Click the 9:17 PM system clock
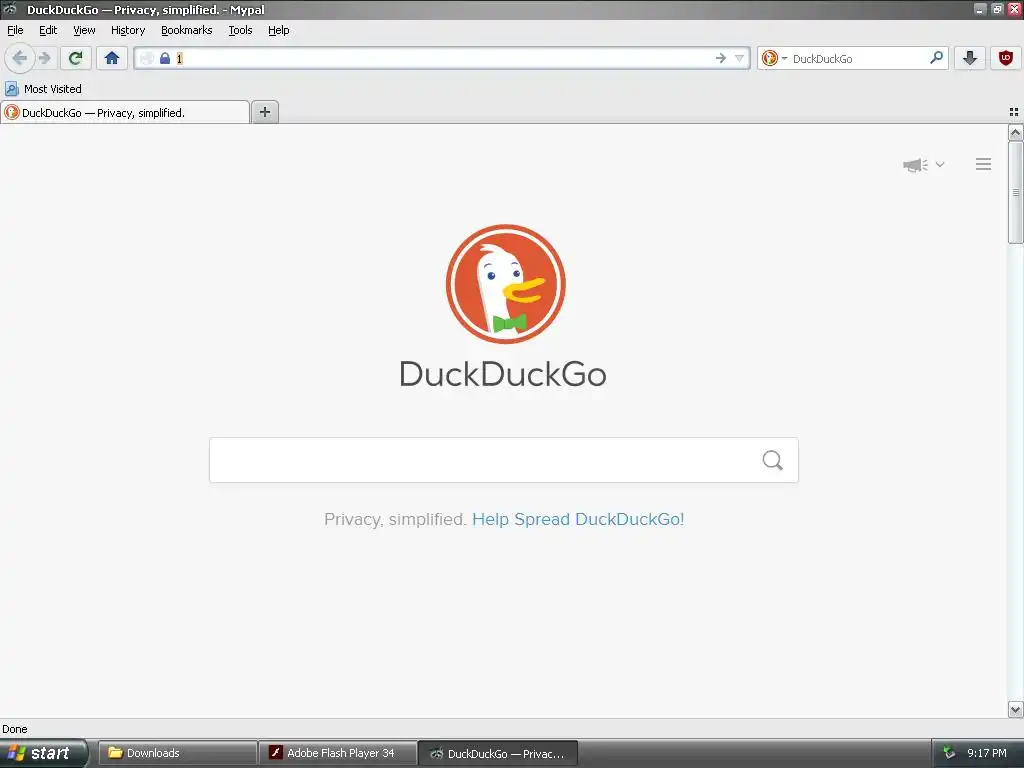 pos(987,753)
